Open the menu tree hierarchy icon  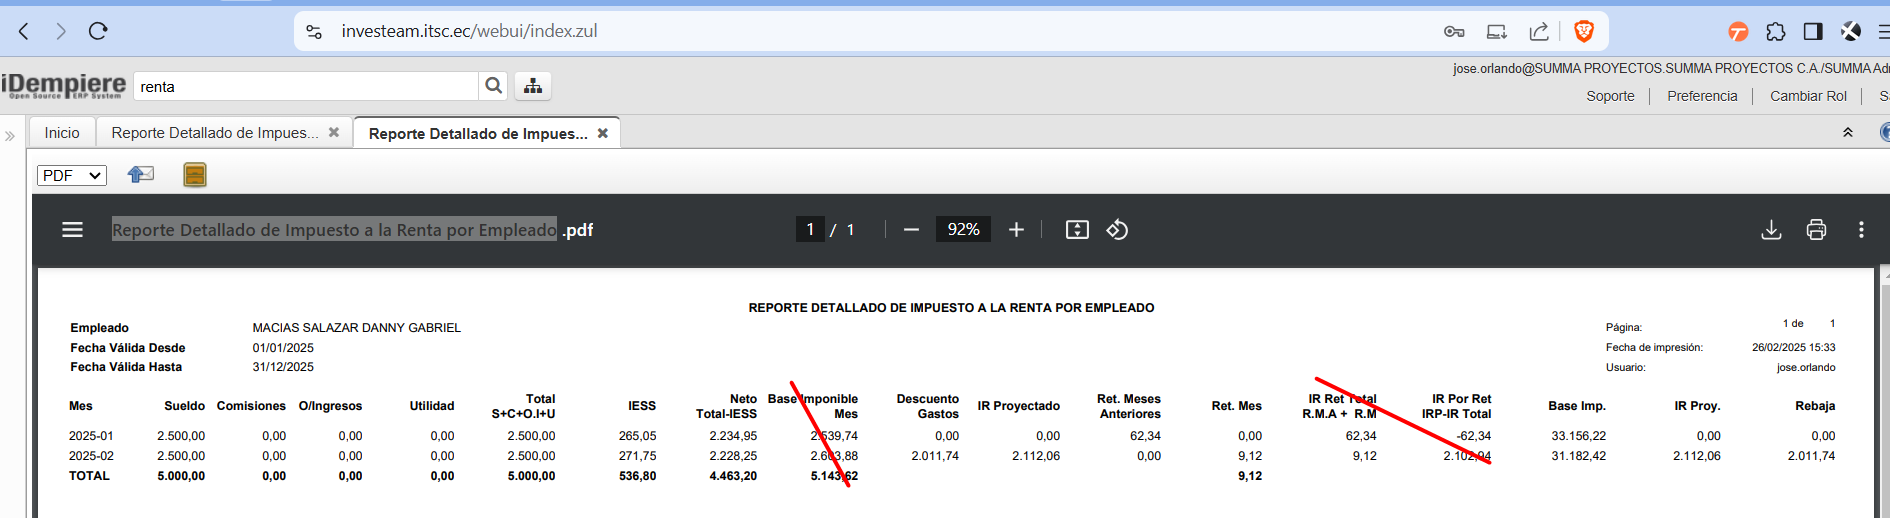tap(533, 86)
